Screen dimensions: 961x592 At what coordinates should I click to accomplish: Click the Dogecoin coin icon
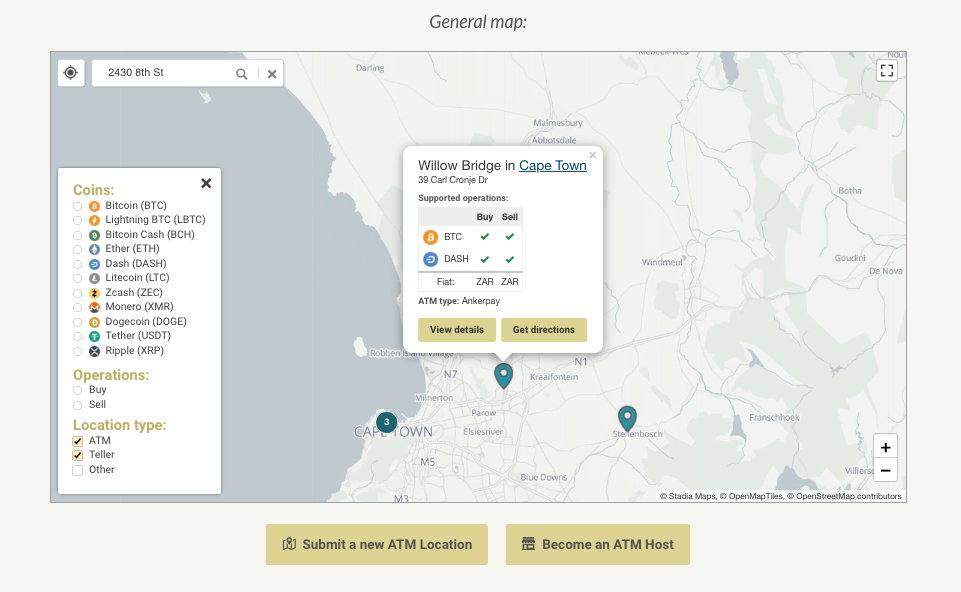(x=94, y=322)
